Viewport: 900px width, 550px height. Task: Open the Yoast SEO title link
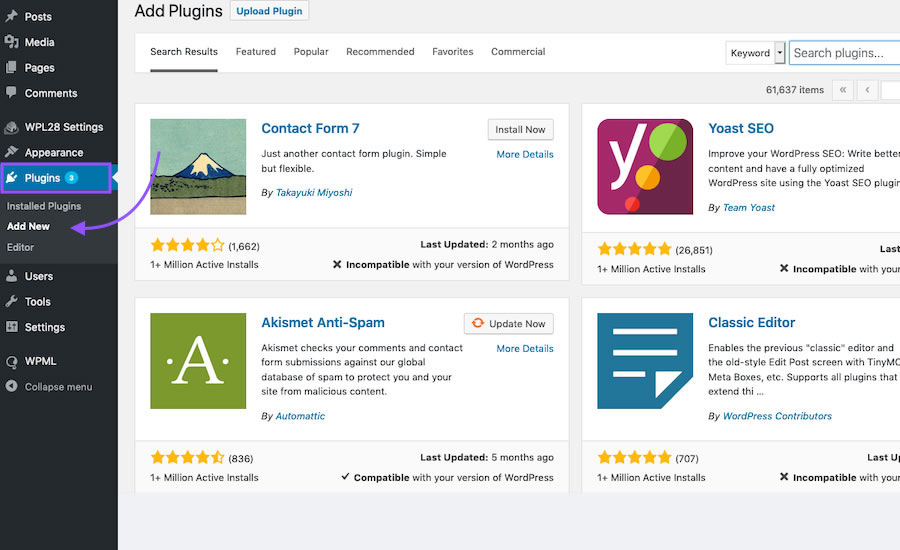point(741,129)
